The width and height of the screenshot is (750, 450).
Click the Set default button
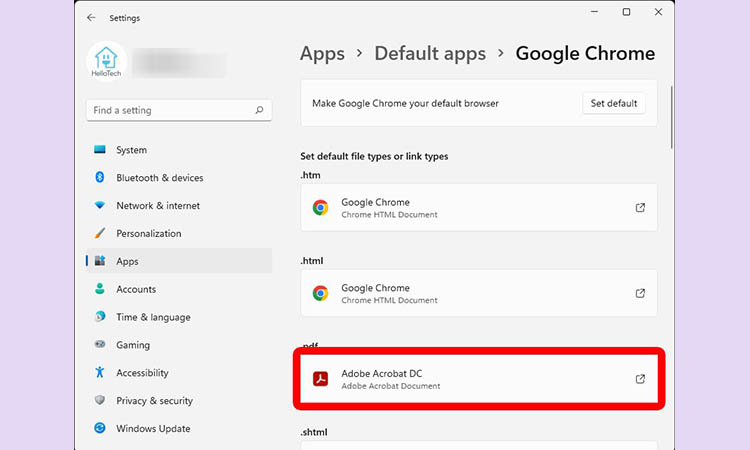tap(614, 103)
